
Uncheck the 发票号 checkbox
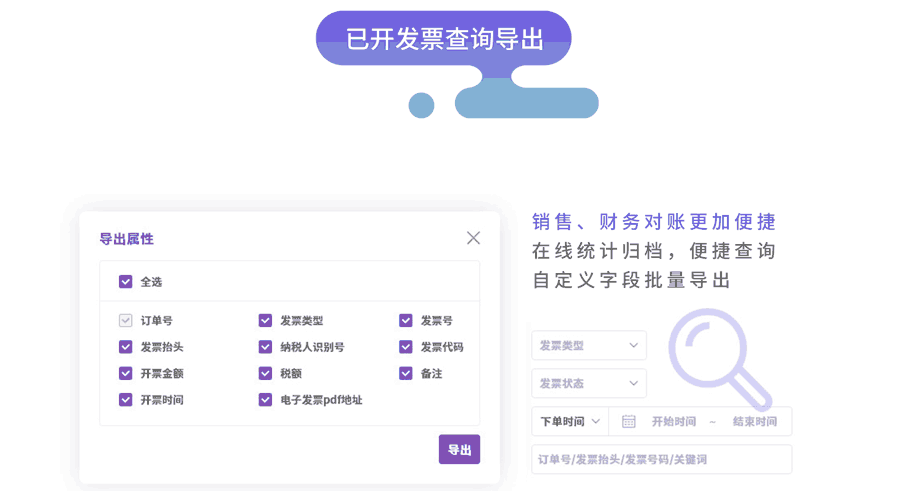[406, 320]
